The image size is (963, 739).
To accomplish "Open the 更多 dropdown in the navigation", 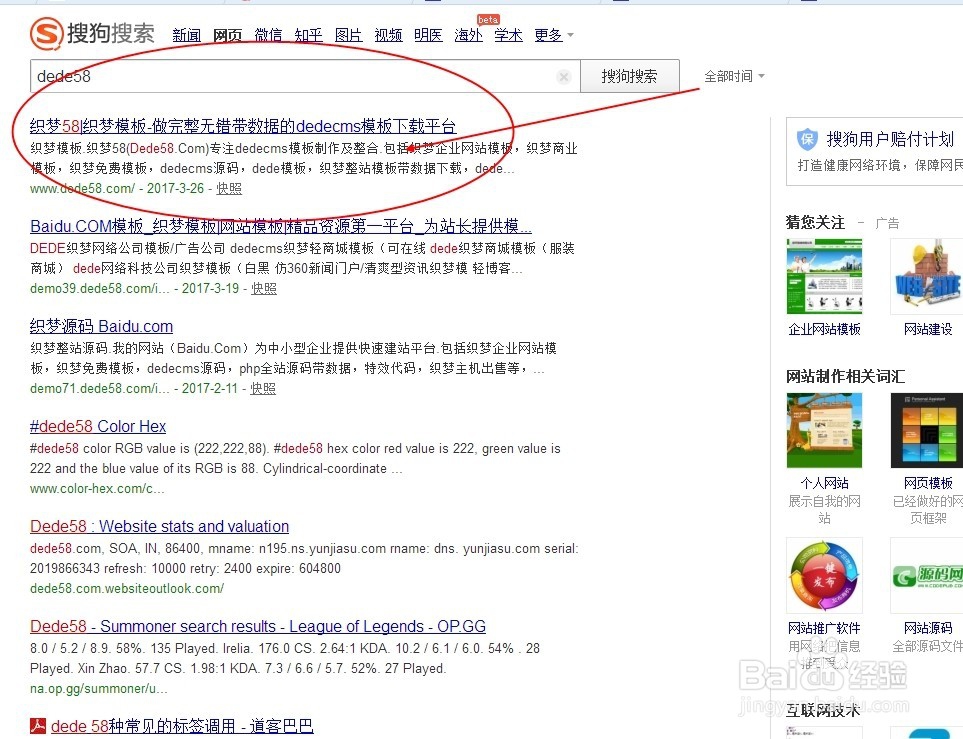I will pos(554,35).
